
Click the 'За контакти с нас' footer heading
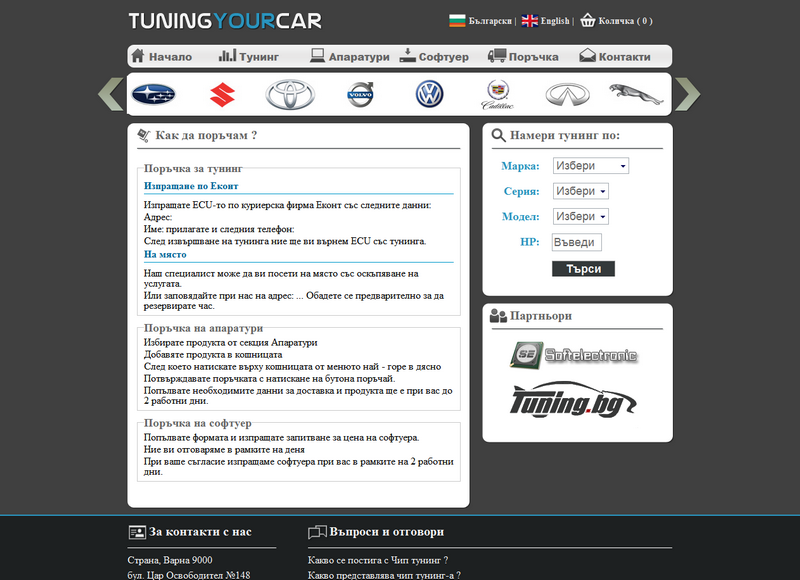pos(200,532)
